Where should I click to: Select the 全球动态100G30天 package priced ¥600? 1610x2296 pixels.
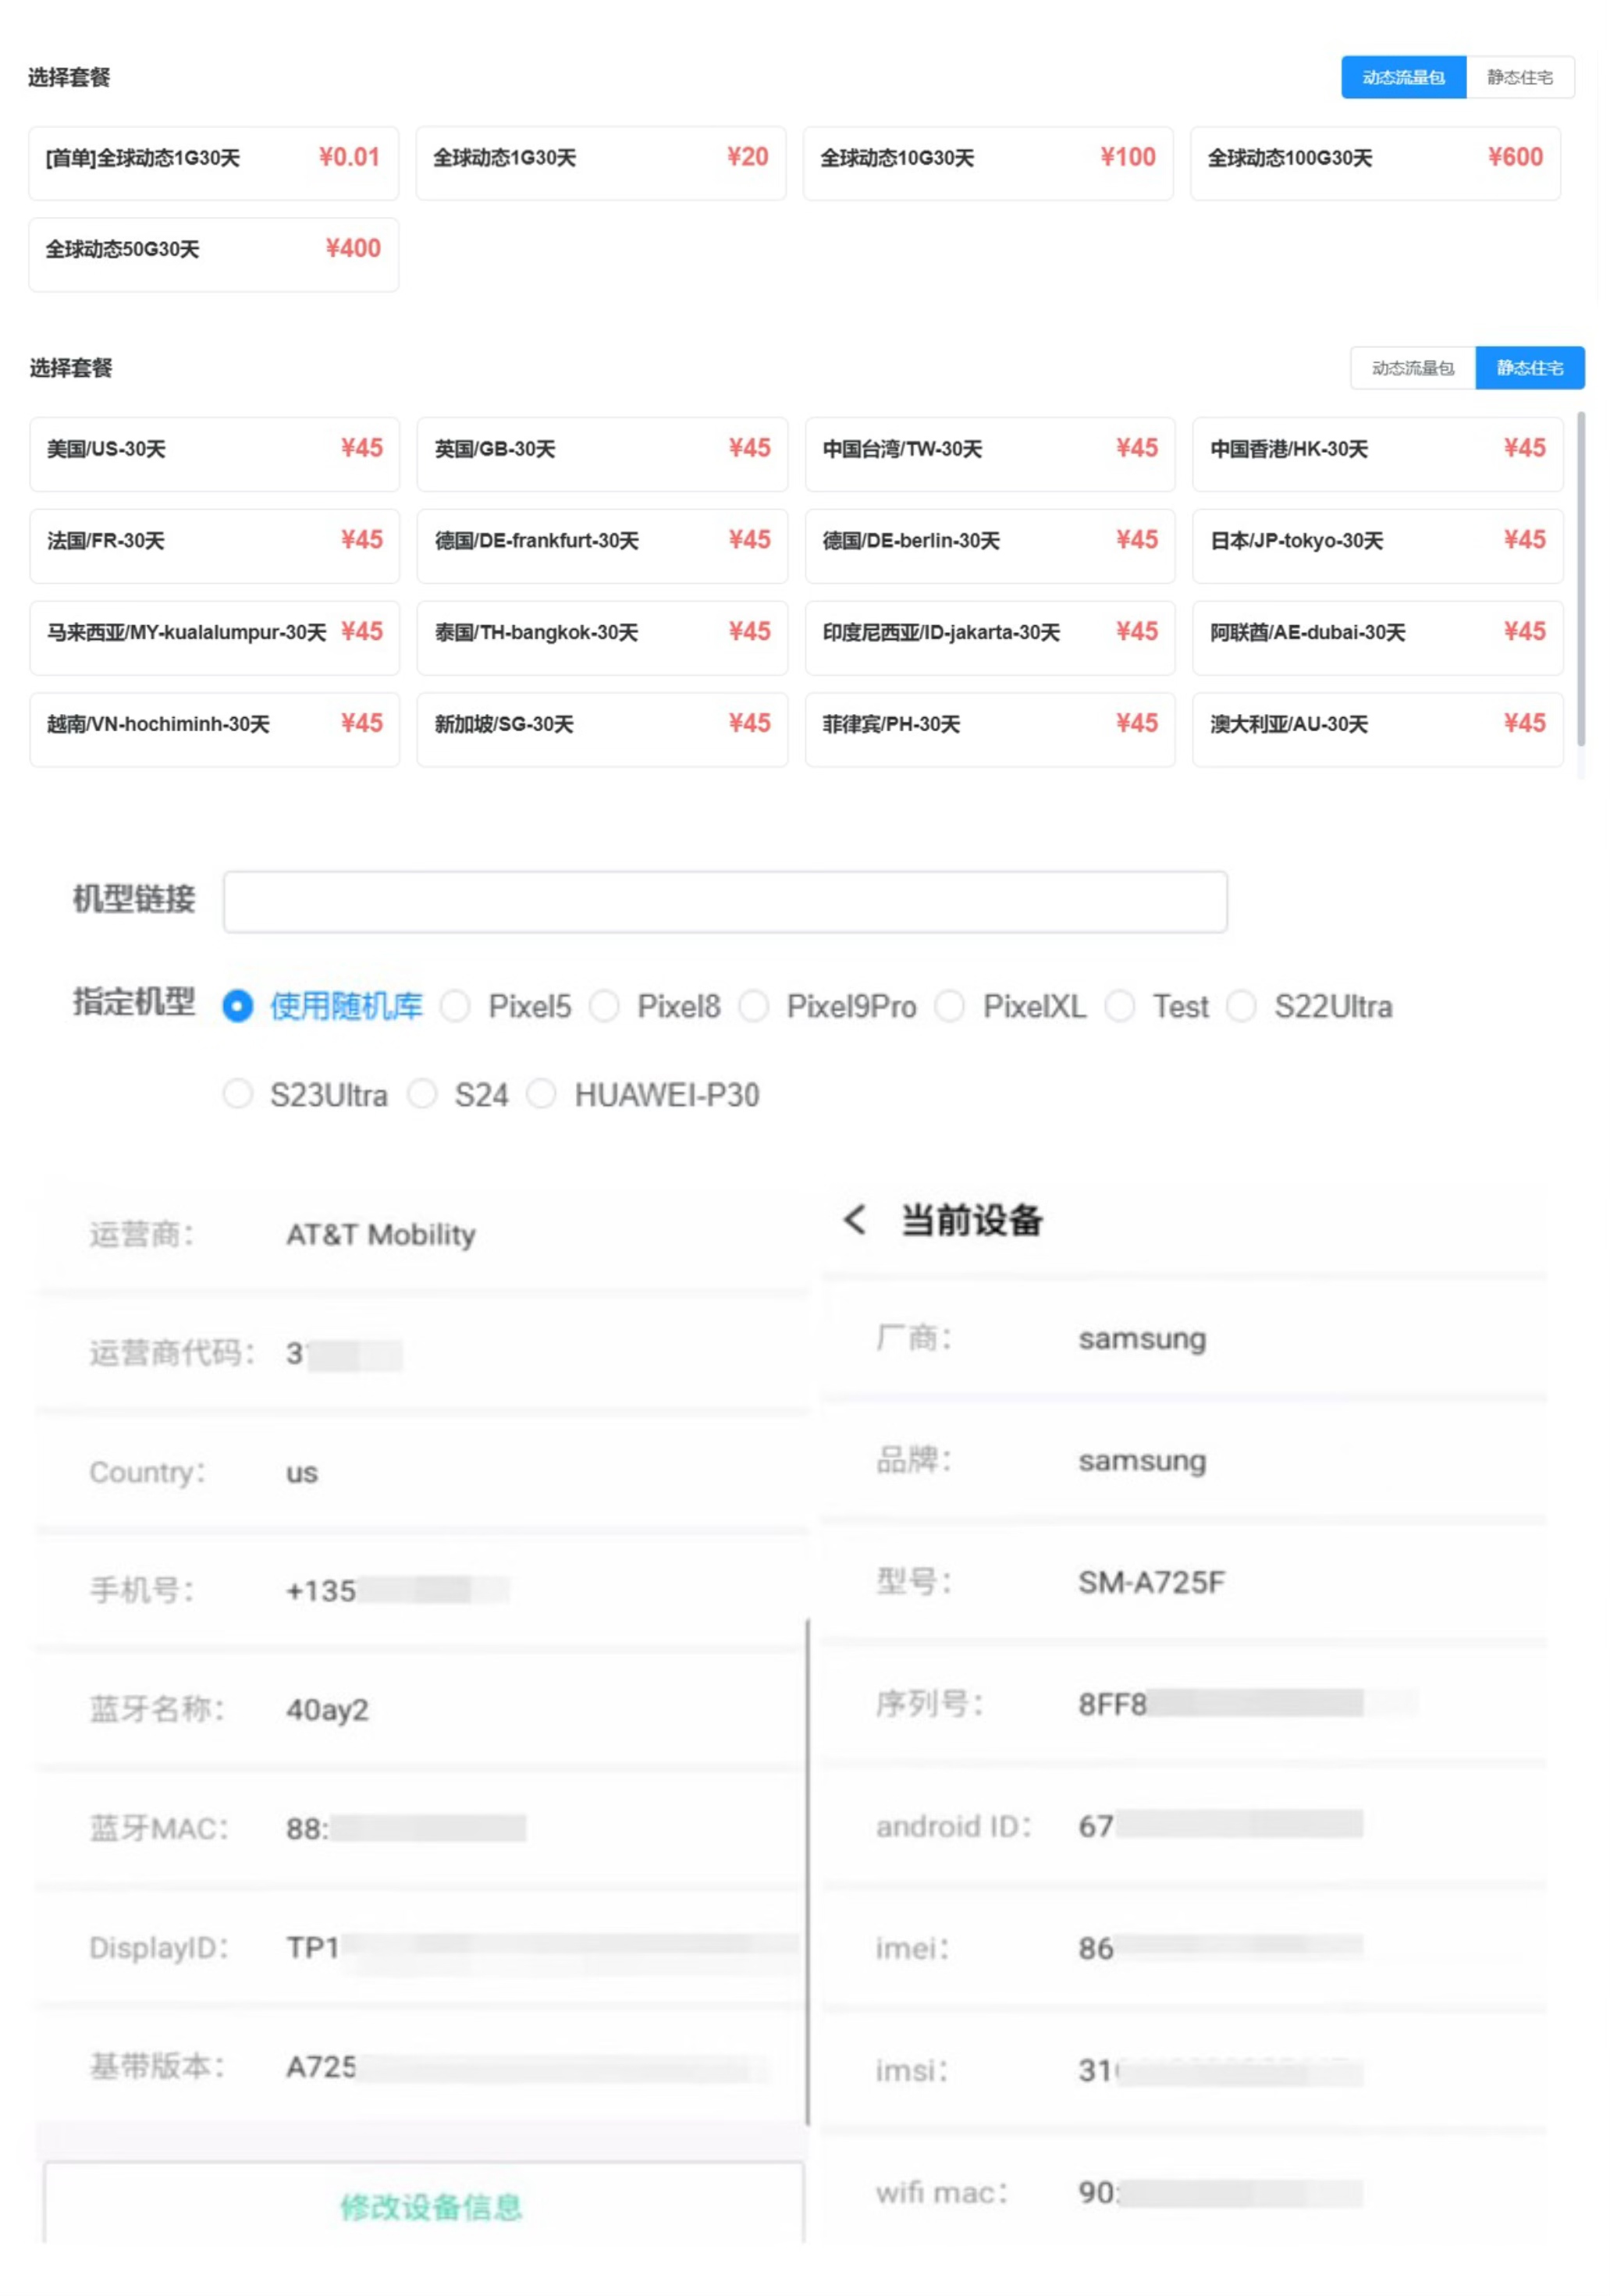pos(1375,162)
